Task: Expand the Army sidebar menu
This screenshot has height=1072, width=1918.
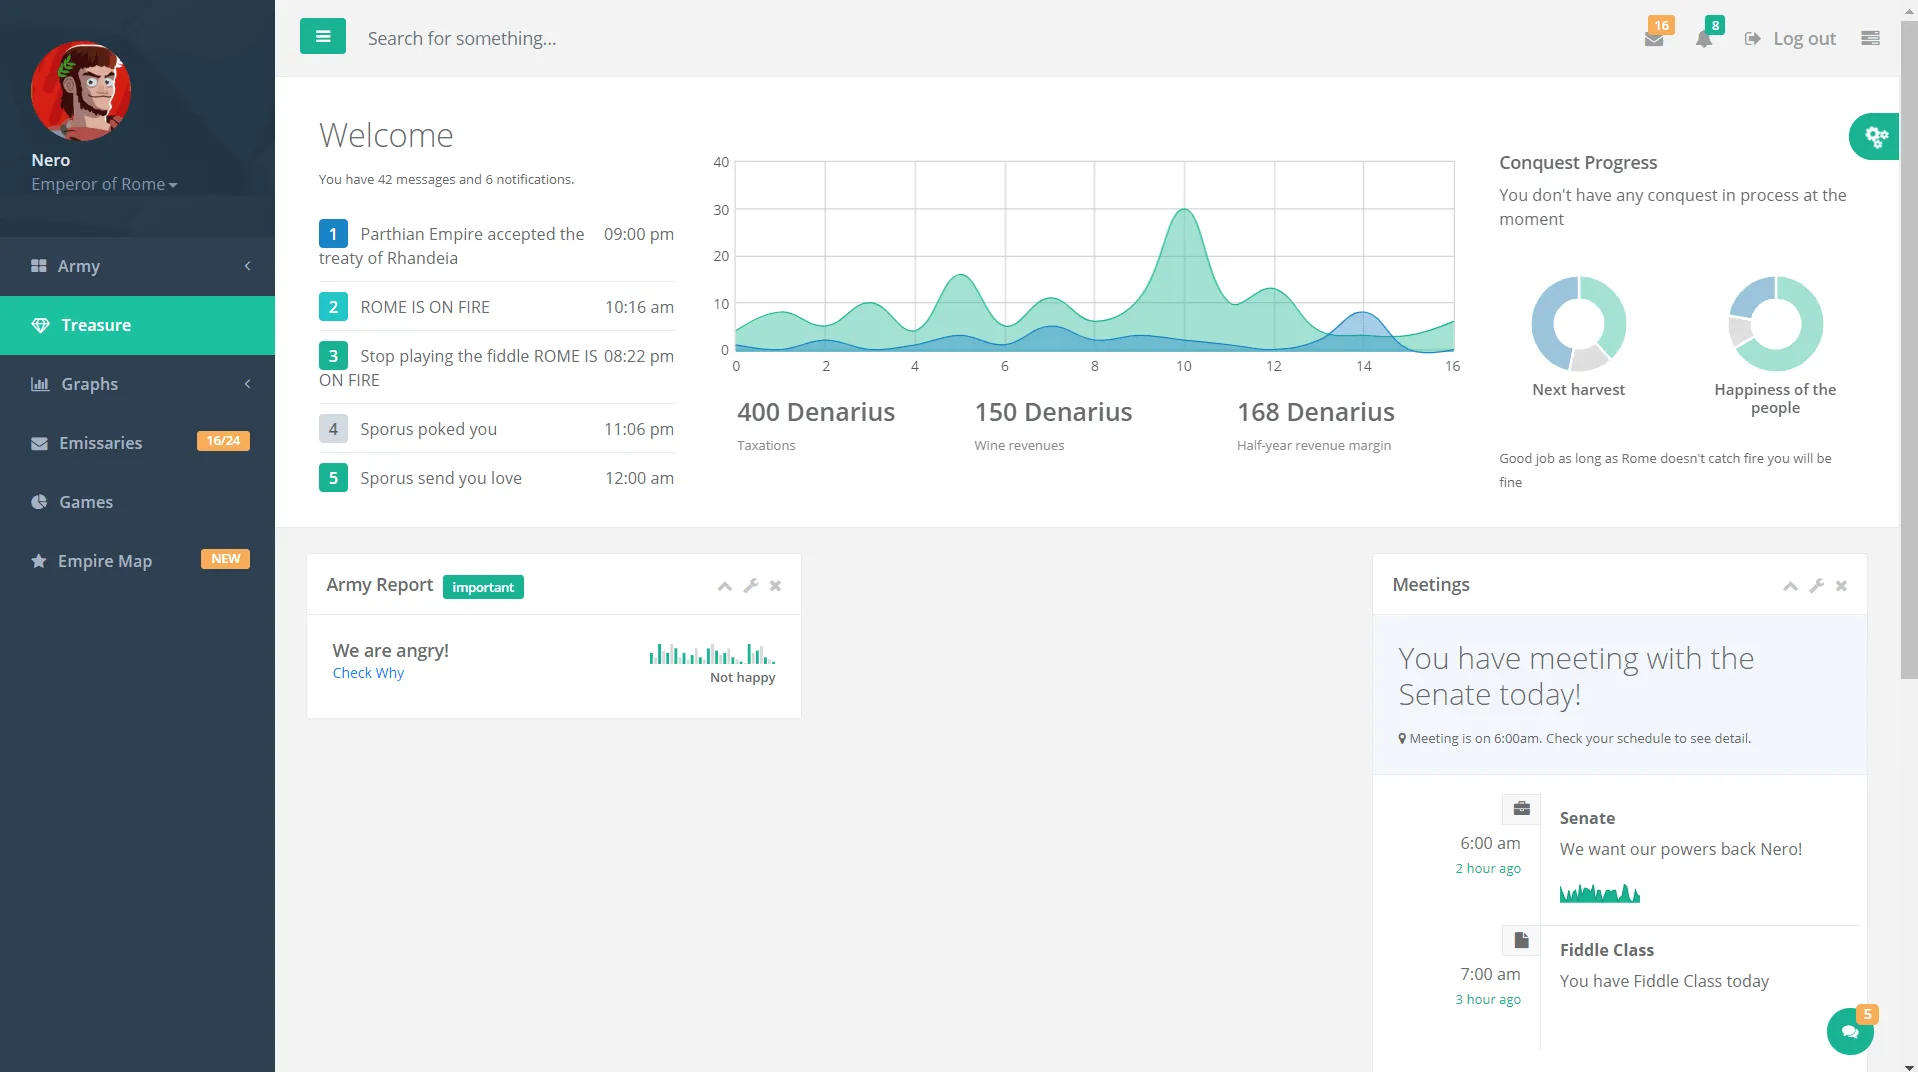Action: click(137, 266)
